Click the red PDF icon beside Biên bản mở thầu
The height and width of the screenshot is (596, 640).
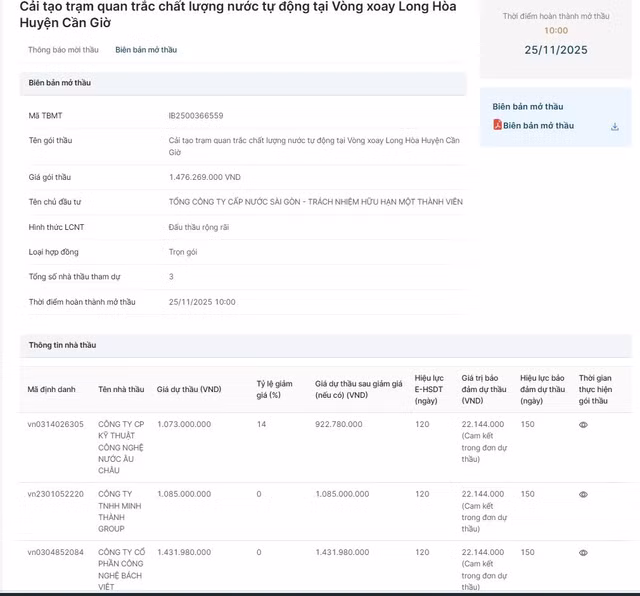click(497, 126)
